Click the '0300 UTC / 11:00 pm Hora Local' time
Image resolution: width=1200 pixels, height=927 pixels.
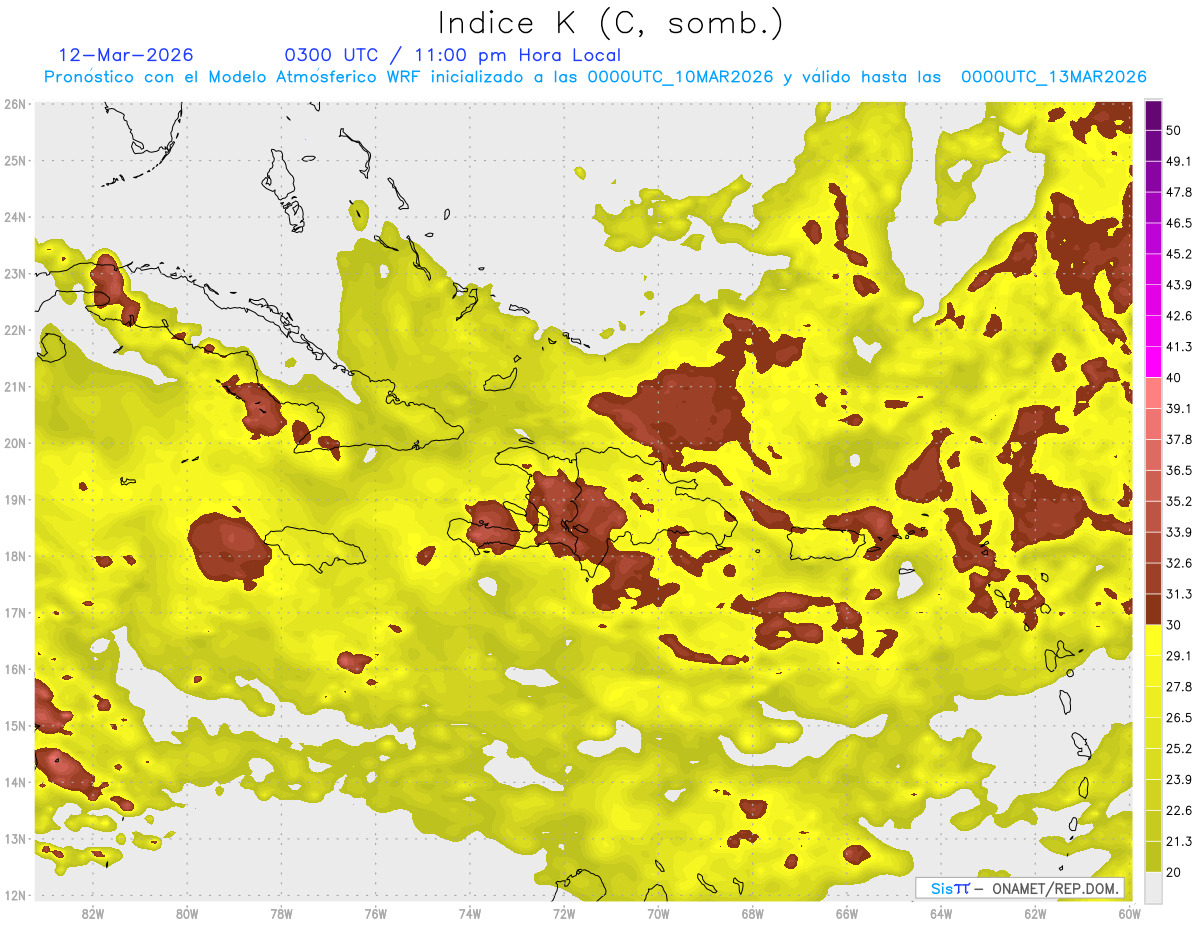[x=453, y=55]
